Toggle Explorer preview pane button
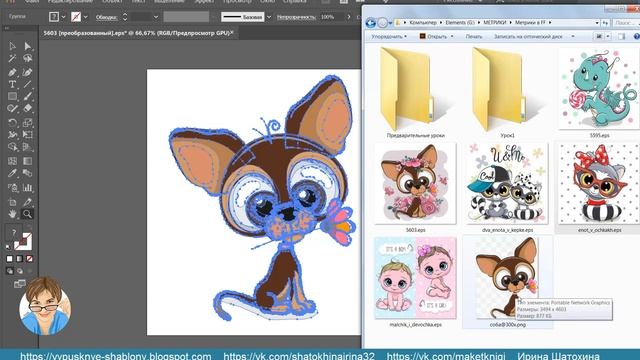This screenshot has height=360, width=640. [621, 36]
